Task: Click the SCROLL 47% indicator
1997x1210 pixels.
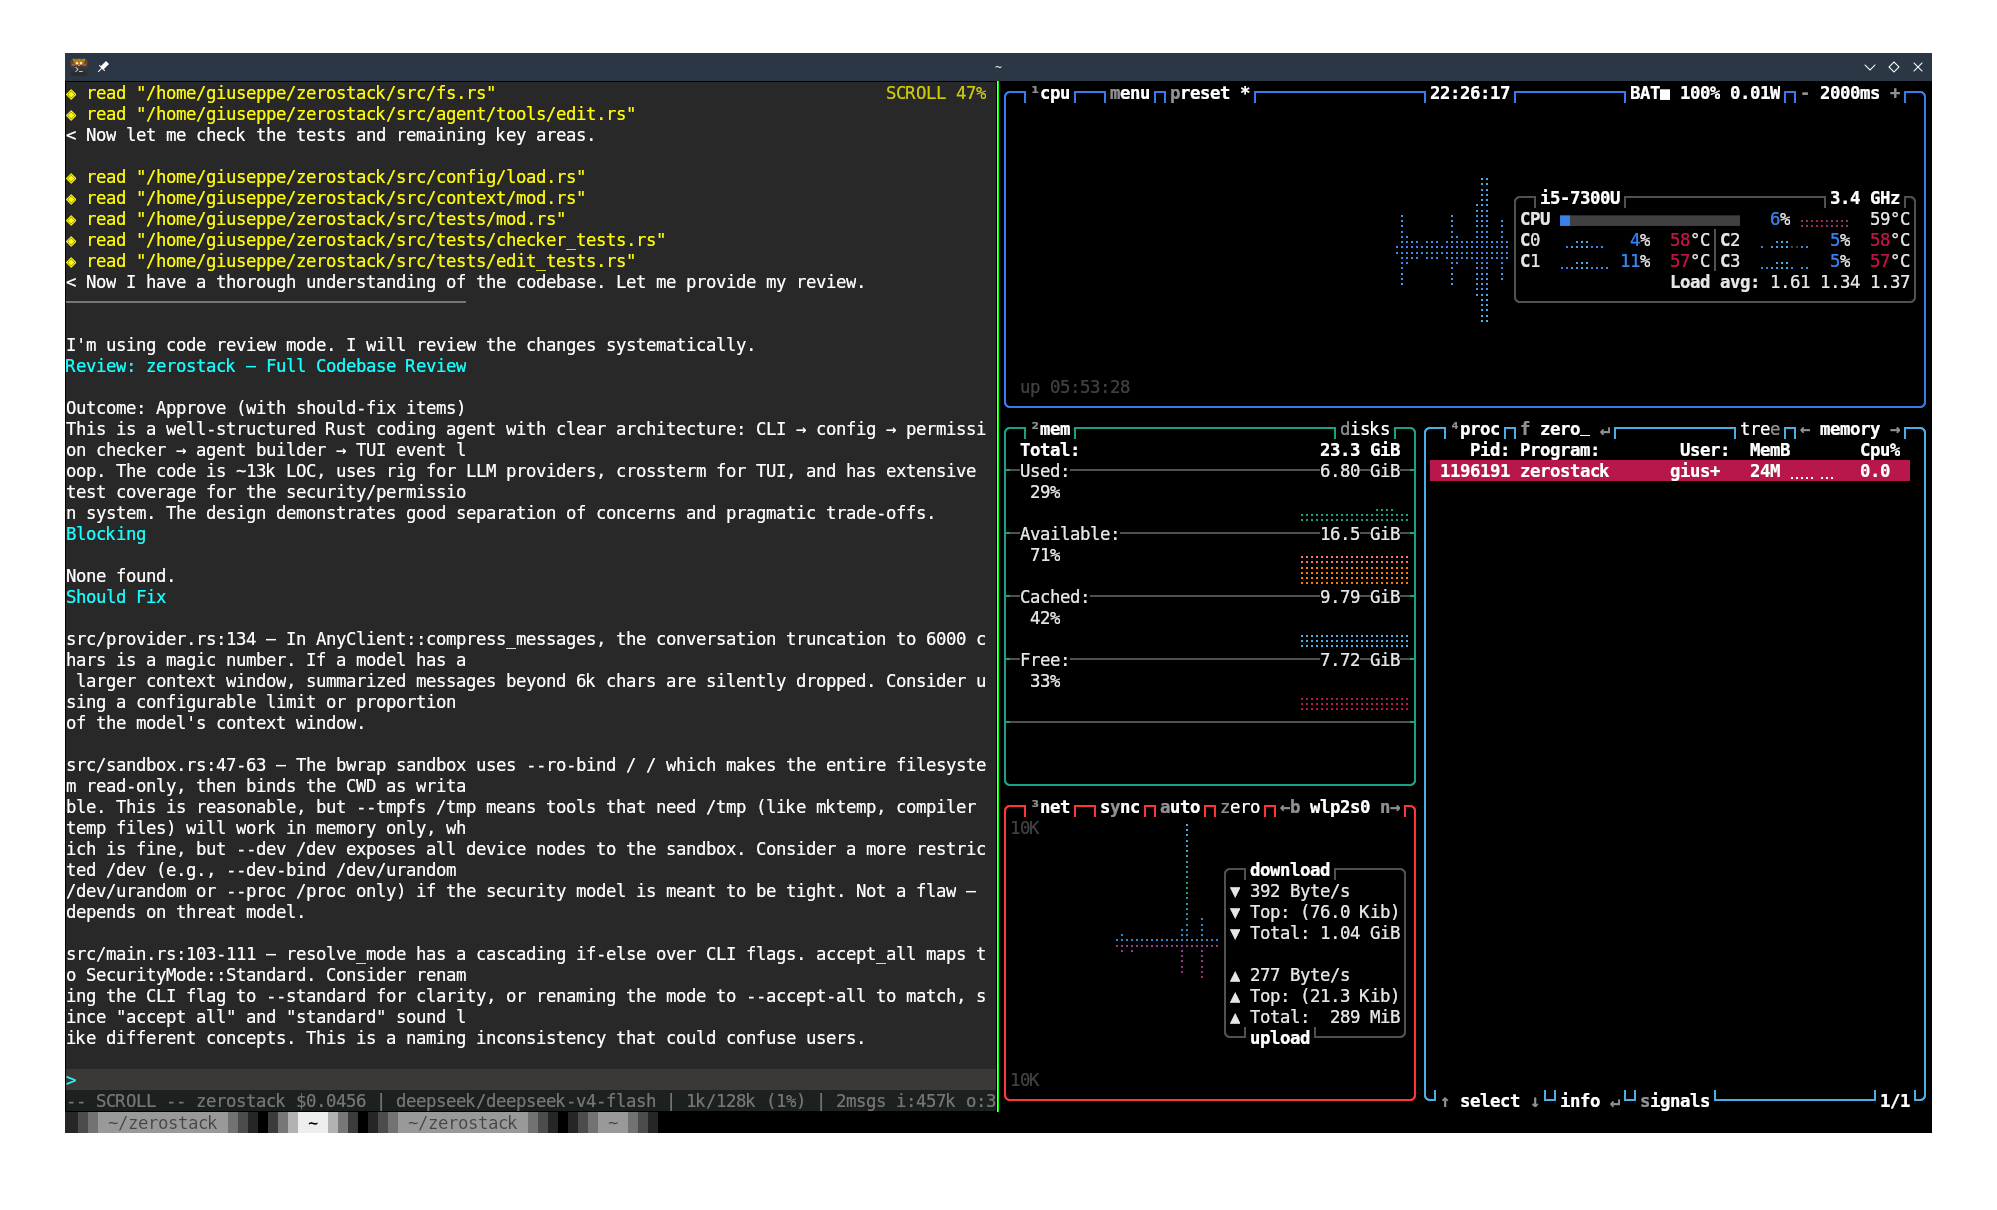Action: click(935, 93)
